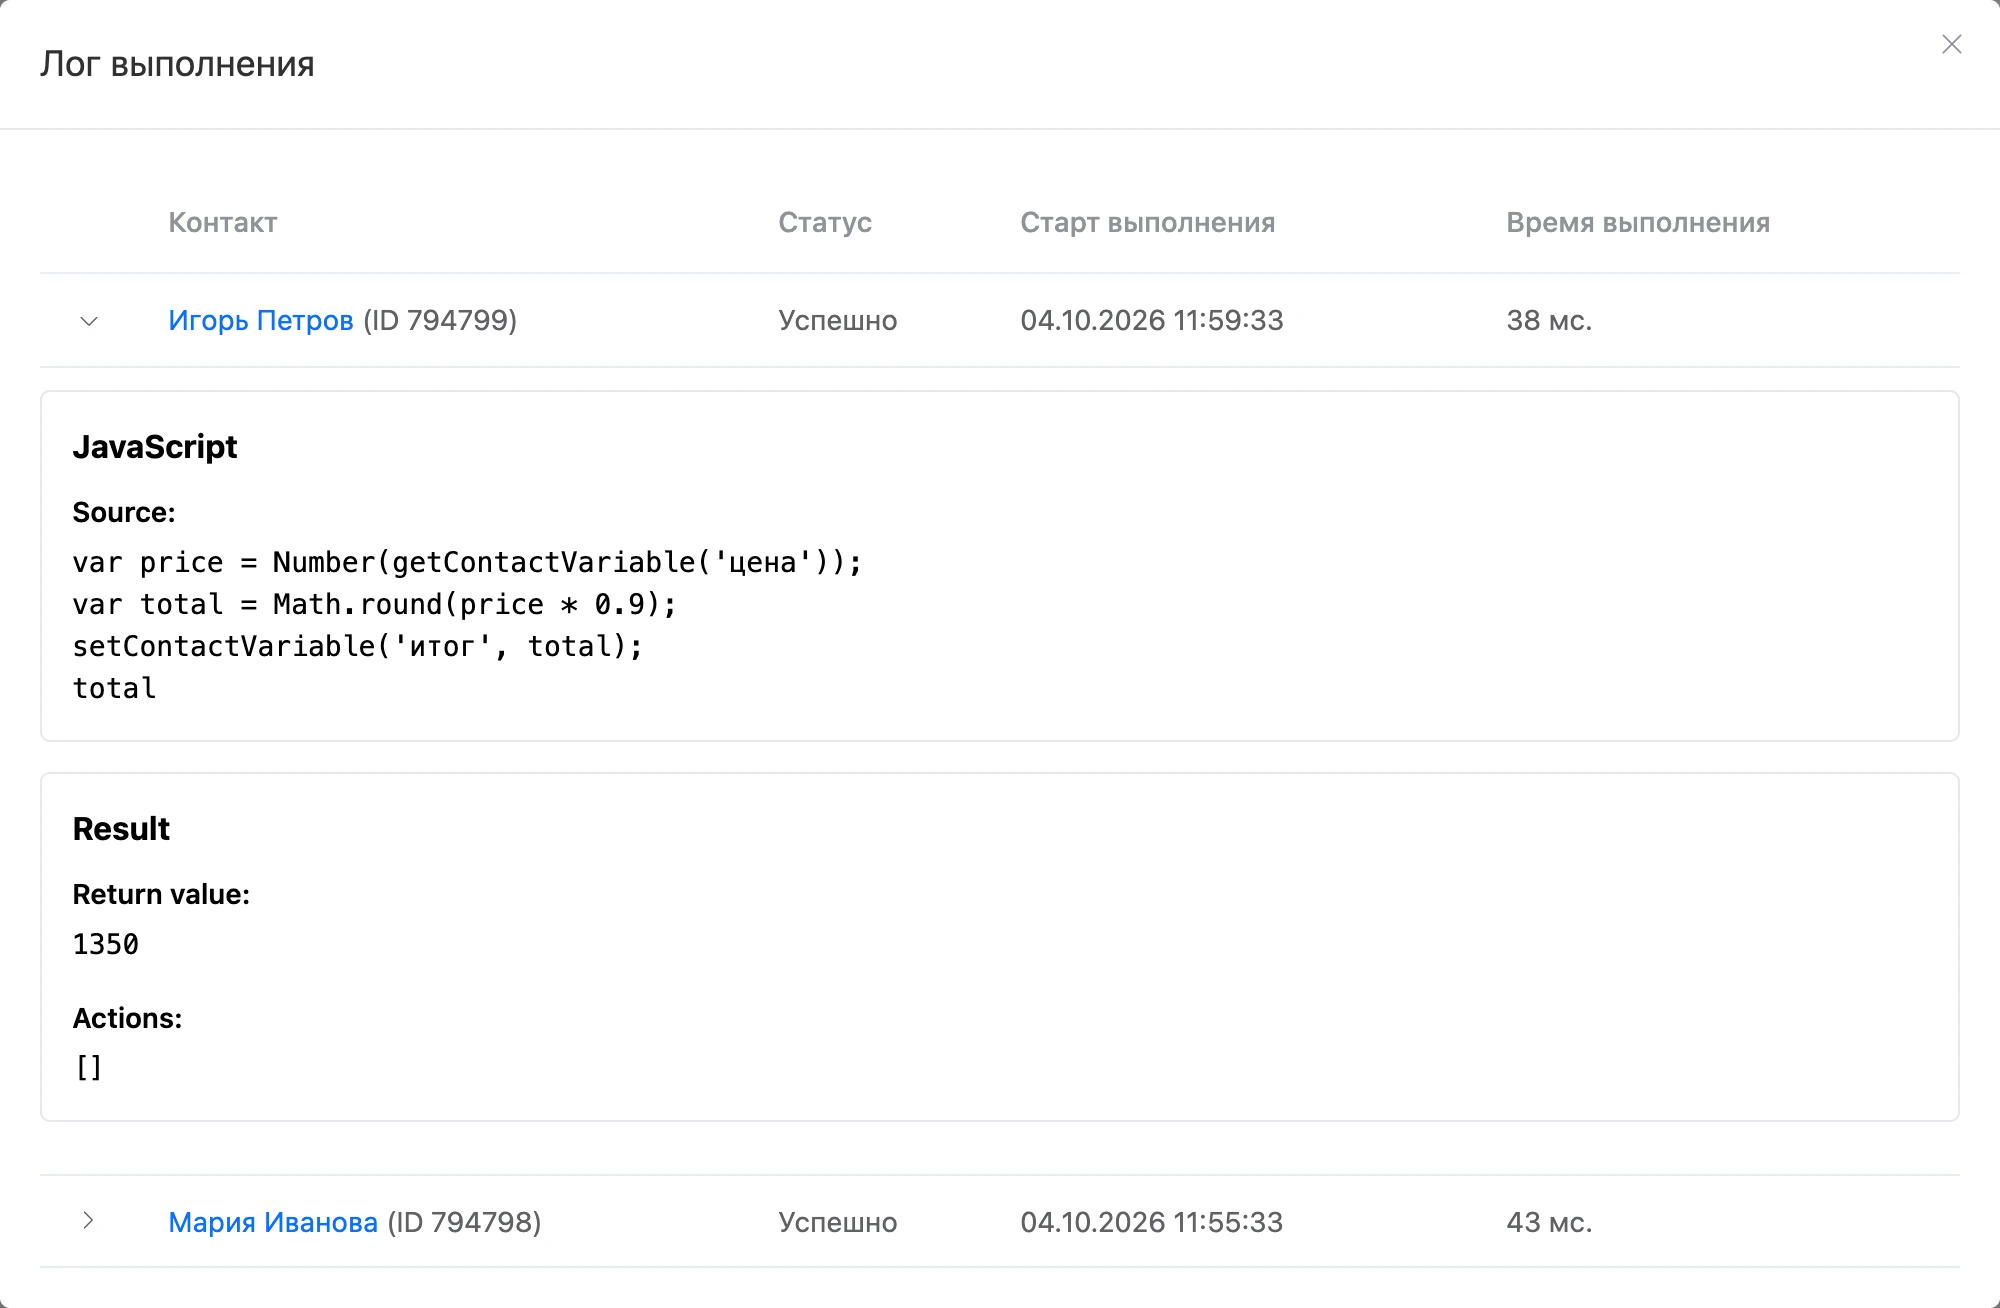Click the 43 мс. execution time
2000x1308 pixels.
(x=1549, y=1222)
